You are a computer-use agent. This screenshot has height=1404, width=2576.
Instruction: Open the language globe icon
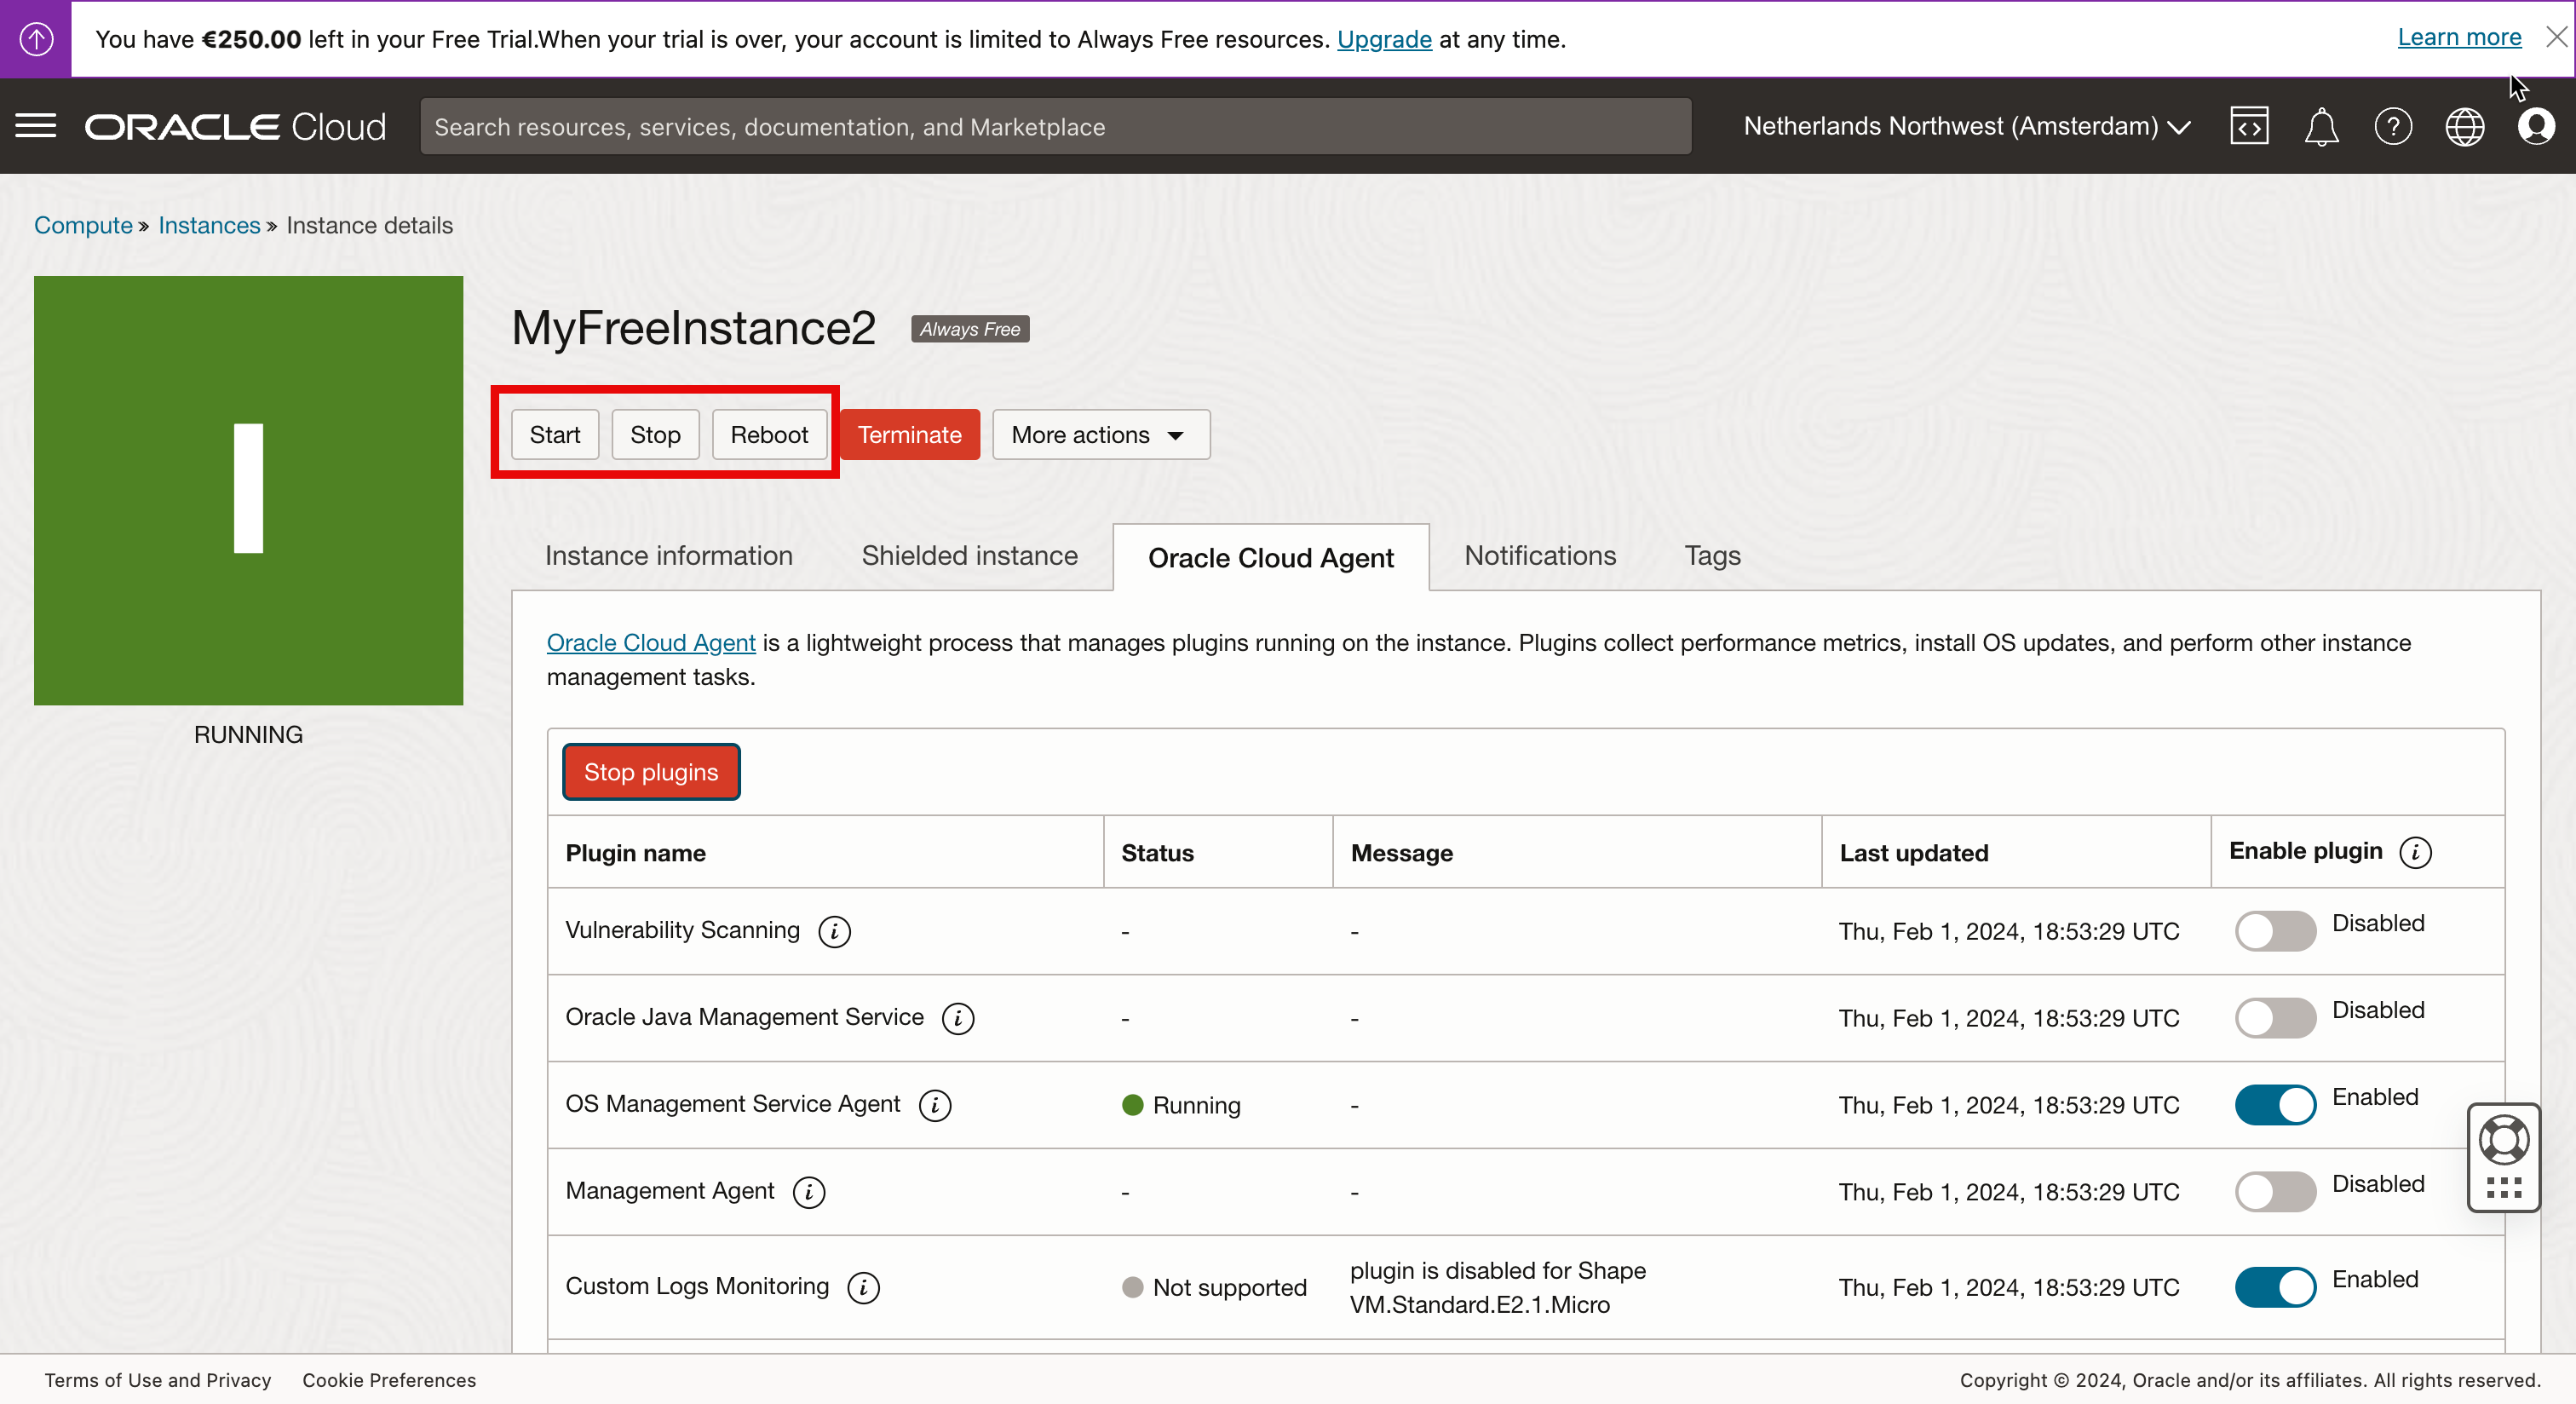[x=2465, y=127]
